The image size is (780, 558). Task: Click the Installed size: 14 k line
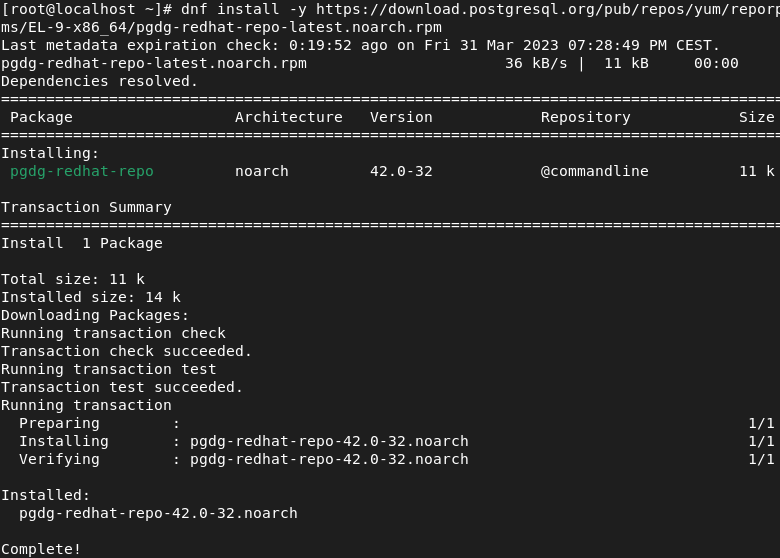click(91, 297)
